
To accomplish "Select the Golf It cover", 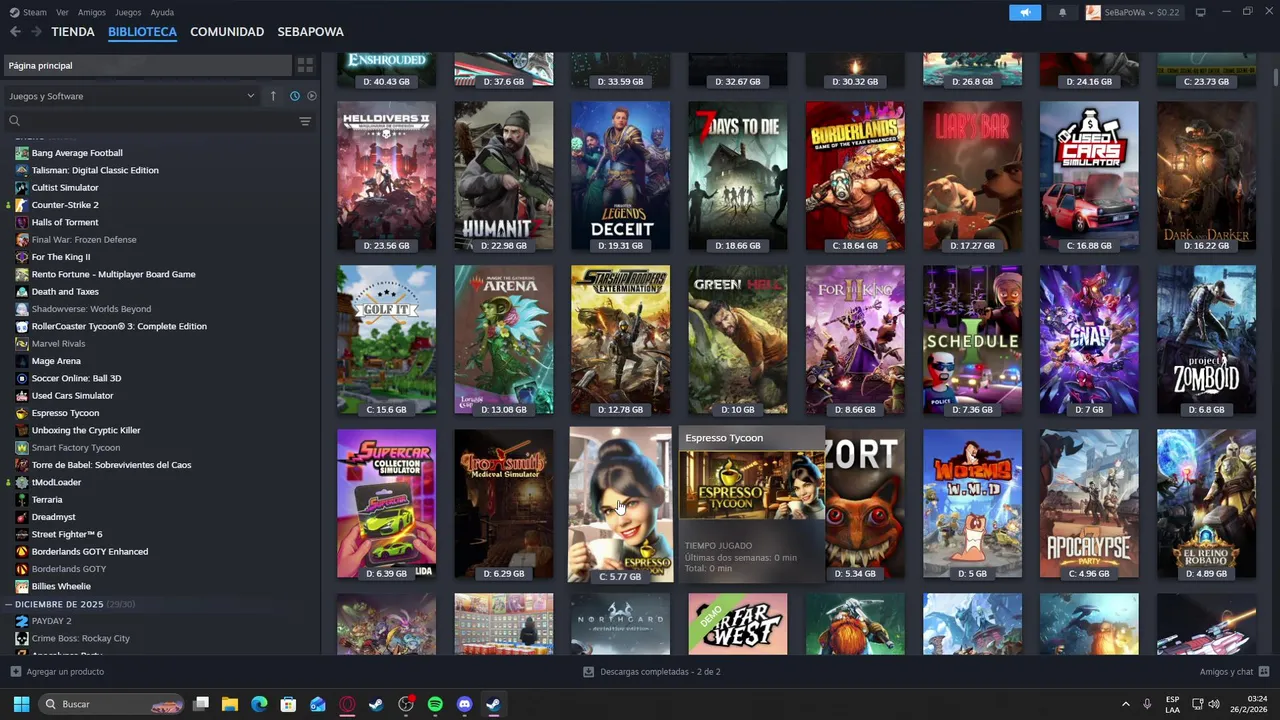I will (x=386, y=340).
